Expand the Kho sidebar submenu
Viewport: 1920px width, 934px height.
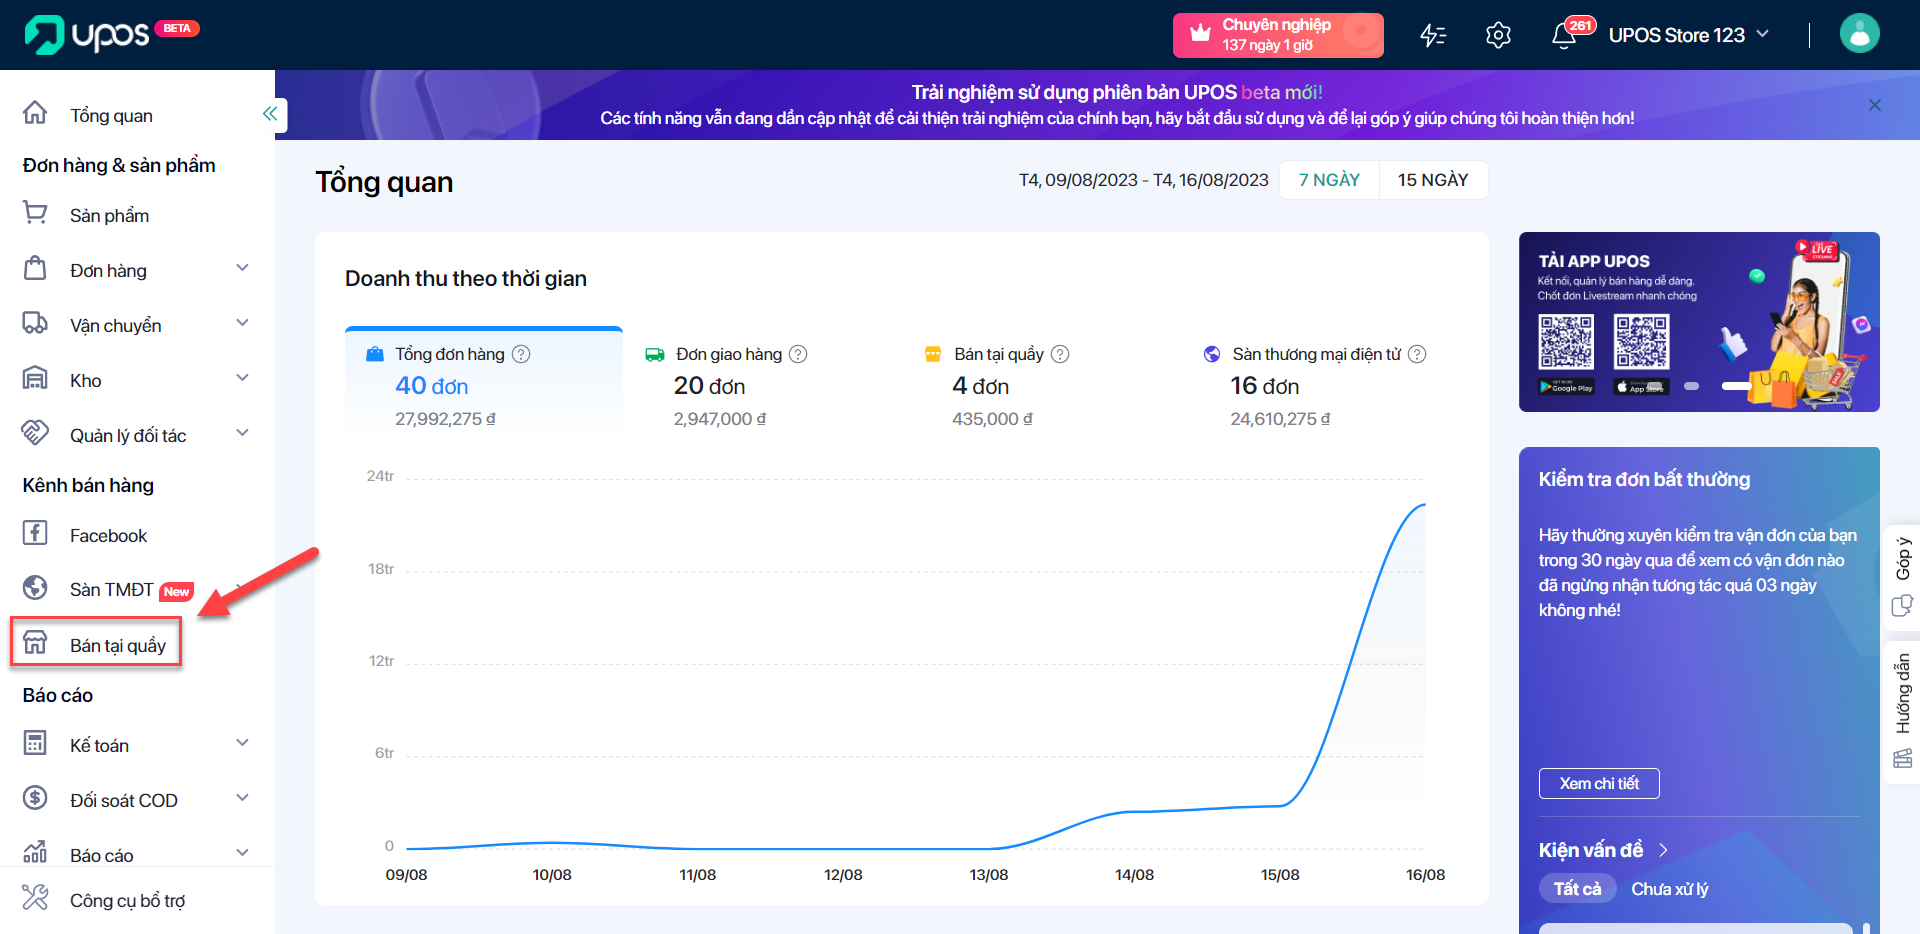(242, 379)
